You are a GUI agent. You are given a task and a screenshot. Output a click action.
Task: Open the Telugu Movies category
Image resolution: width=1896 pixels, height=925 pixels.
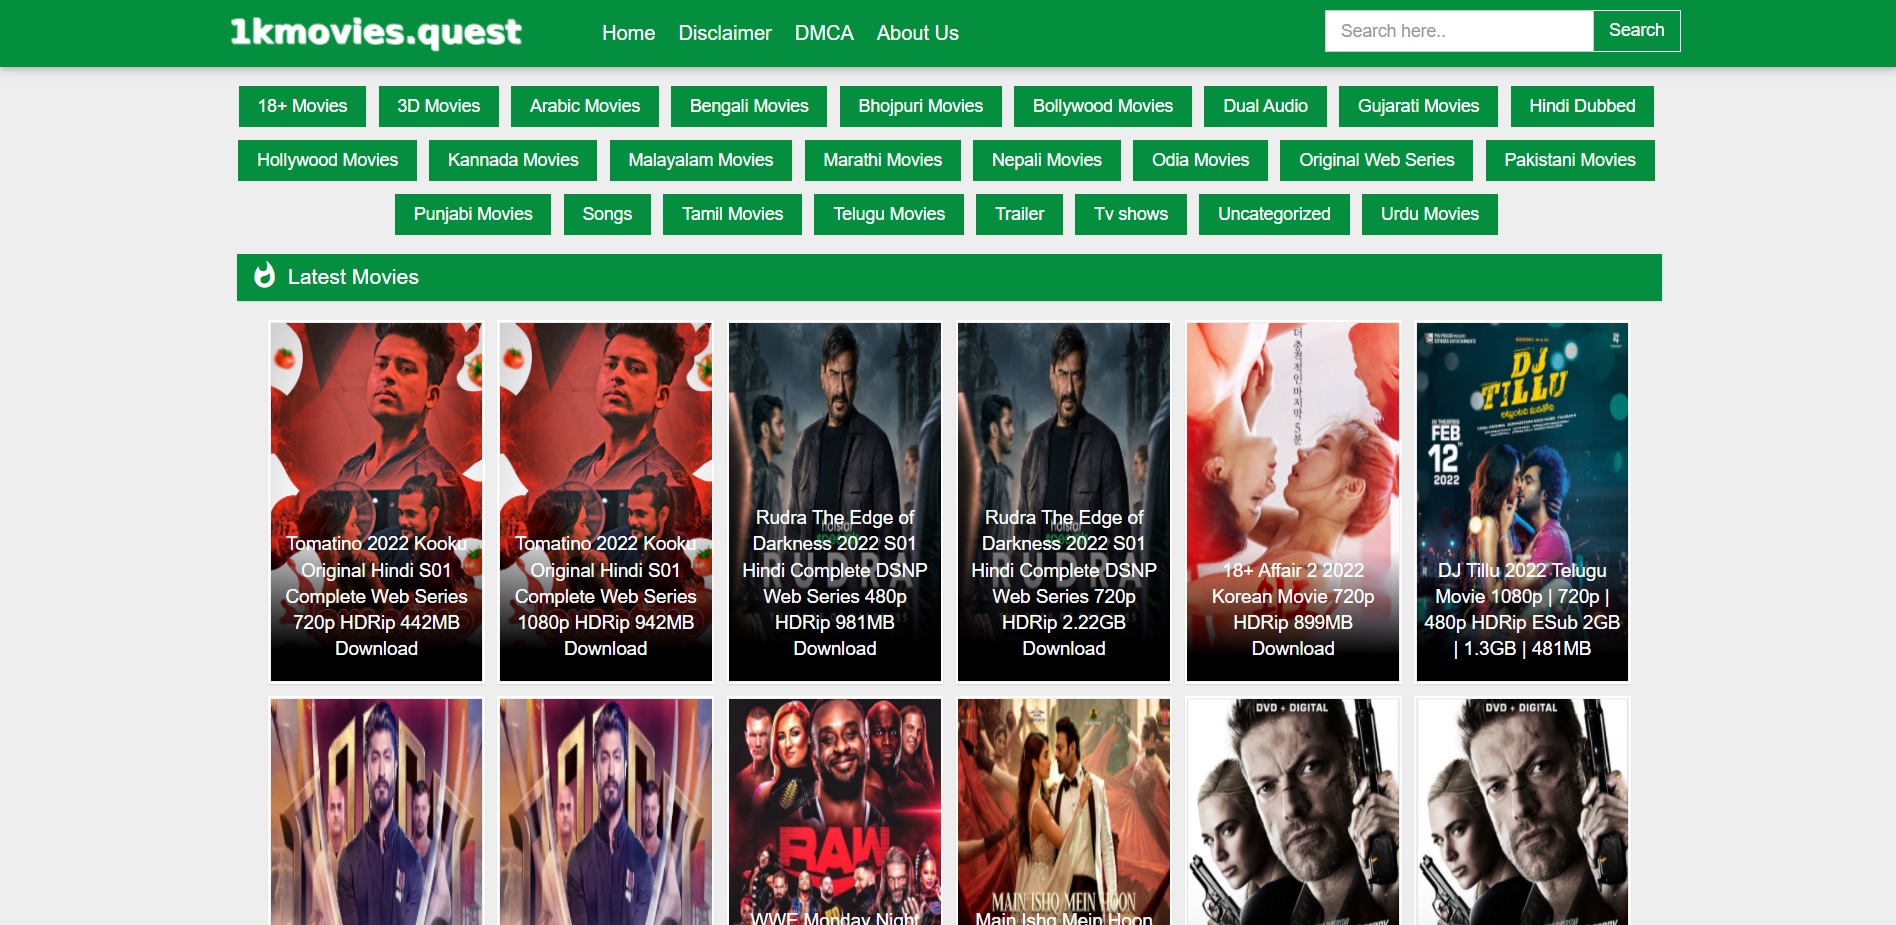889,214
